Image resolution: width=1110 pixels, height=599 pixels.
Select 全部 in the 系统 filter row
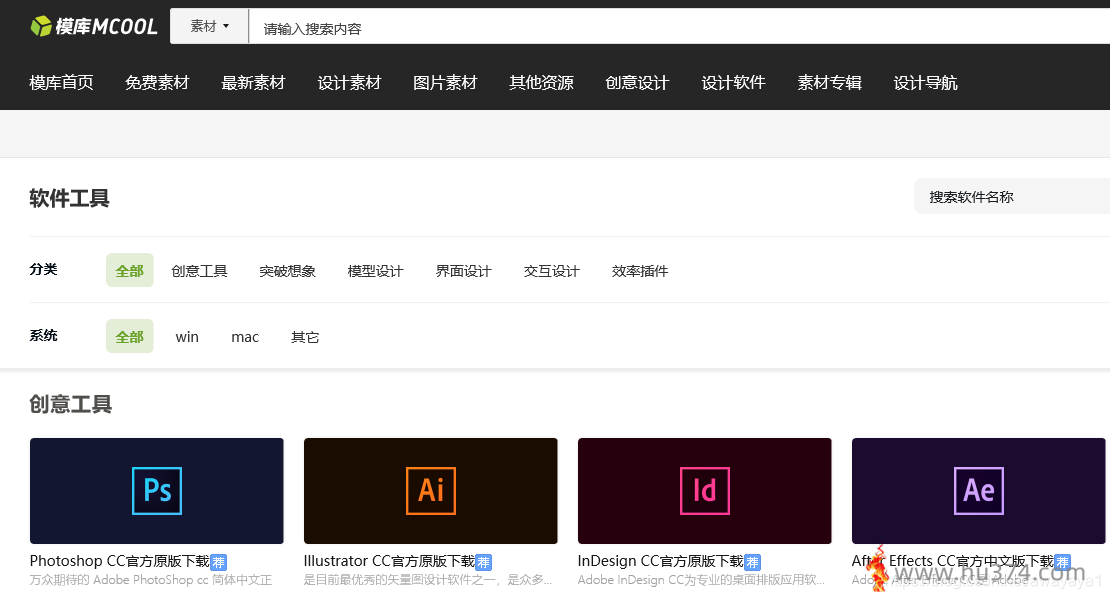coord(130,336)
